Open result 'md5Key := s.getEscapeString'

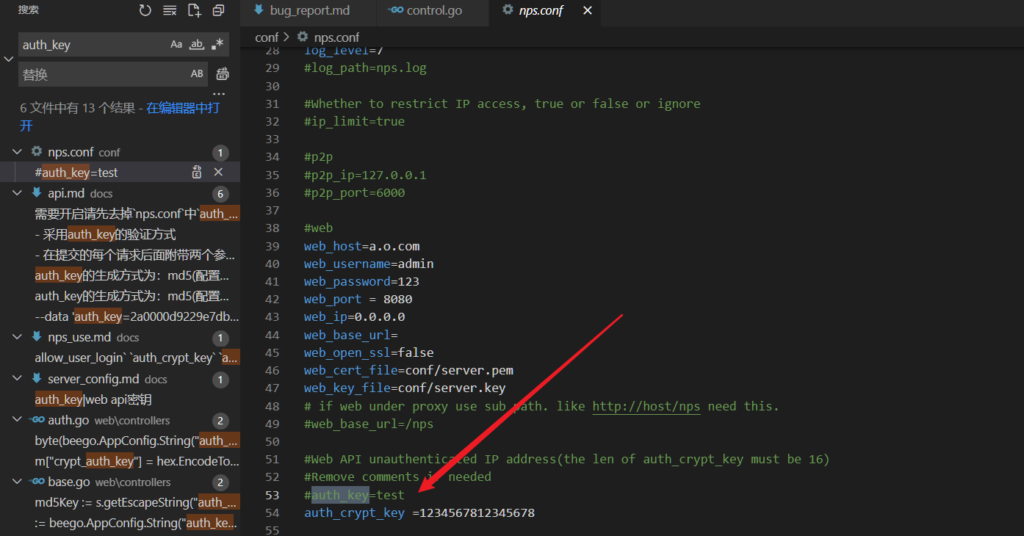pos(136,502)
